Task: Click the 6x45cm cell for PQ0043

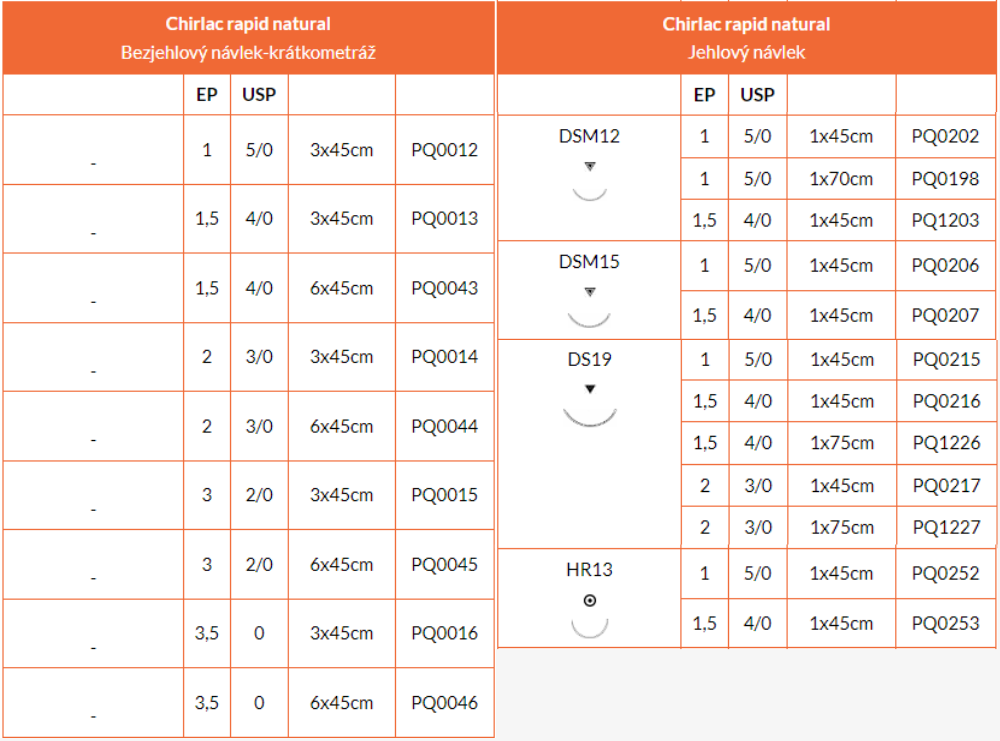Action: coord(342,288)
